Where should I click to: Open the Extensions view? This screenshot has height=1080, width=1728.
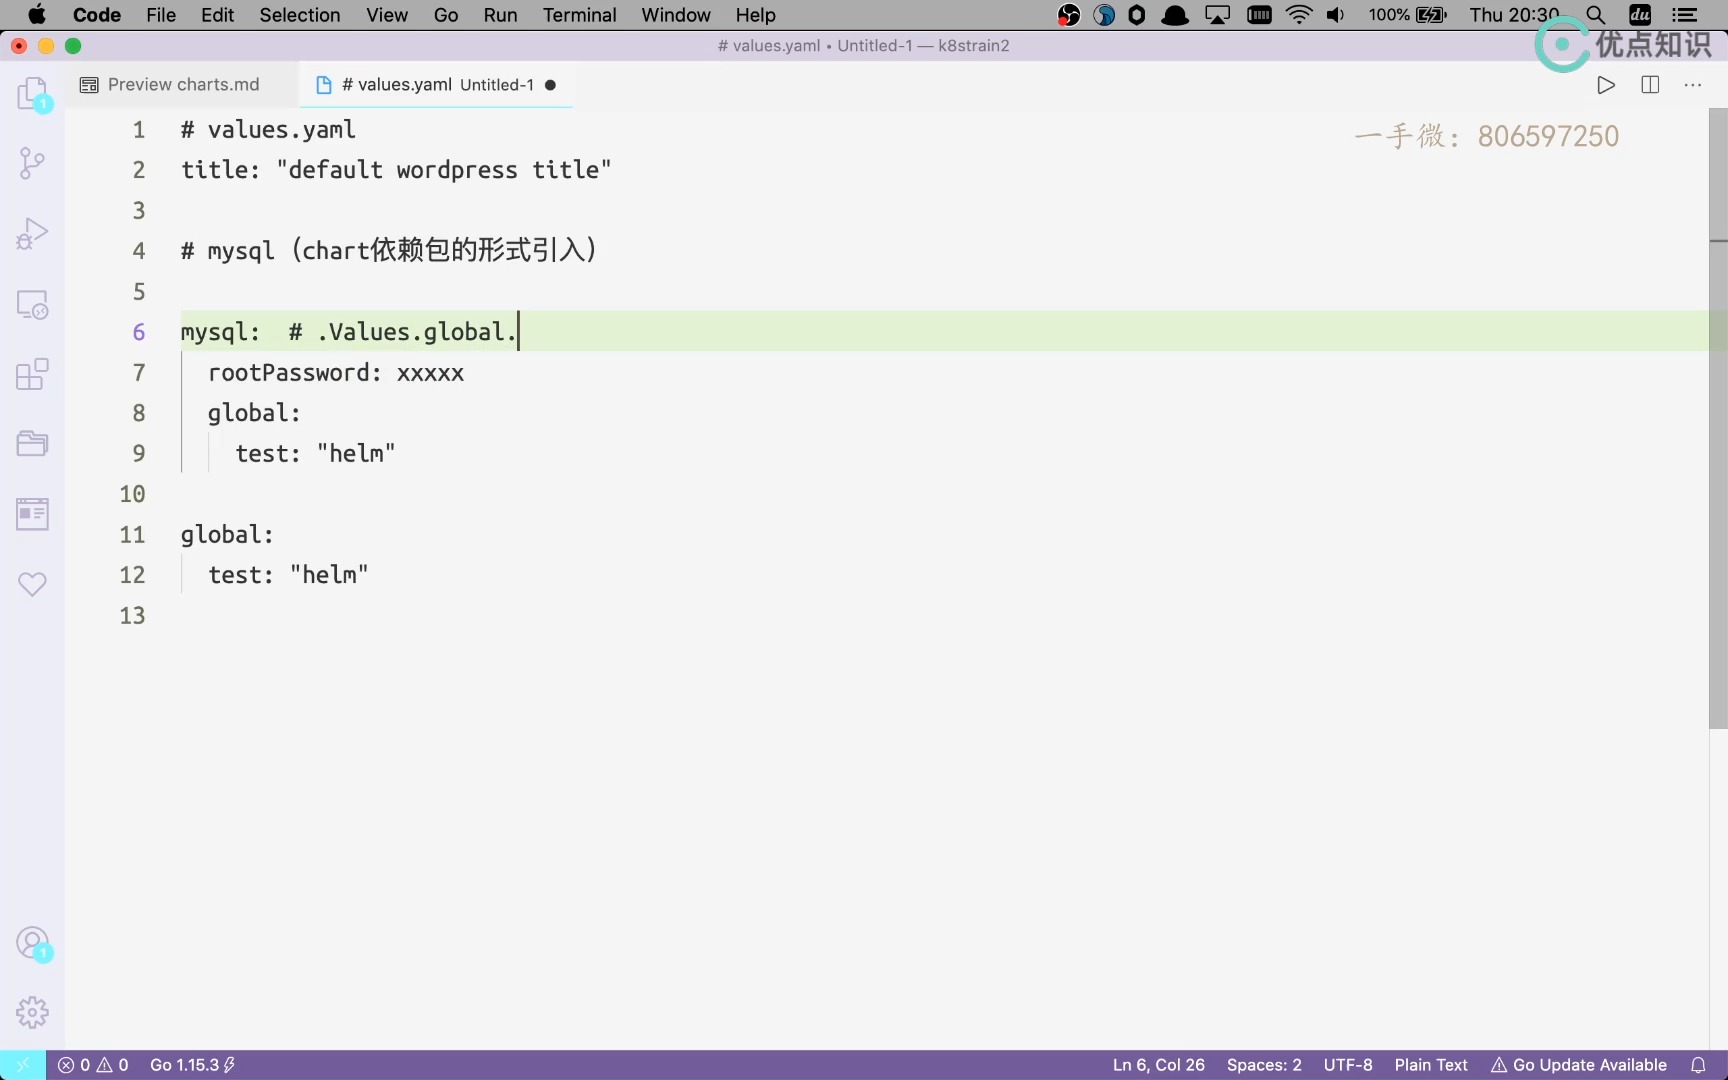[x=32, y=374]
